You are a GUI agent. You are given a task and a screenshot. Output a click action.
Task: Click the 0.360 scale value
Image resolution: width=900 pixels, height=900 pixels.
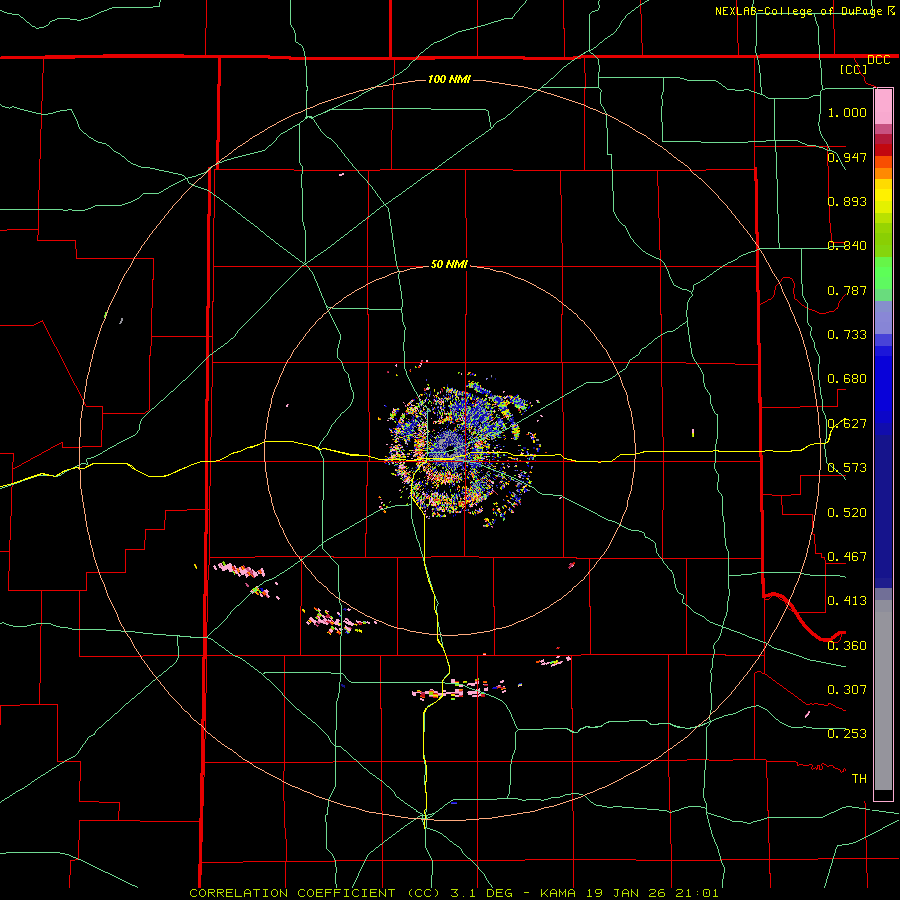tap(847, 646)
